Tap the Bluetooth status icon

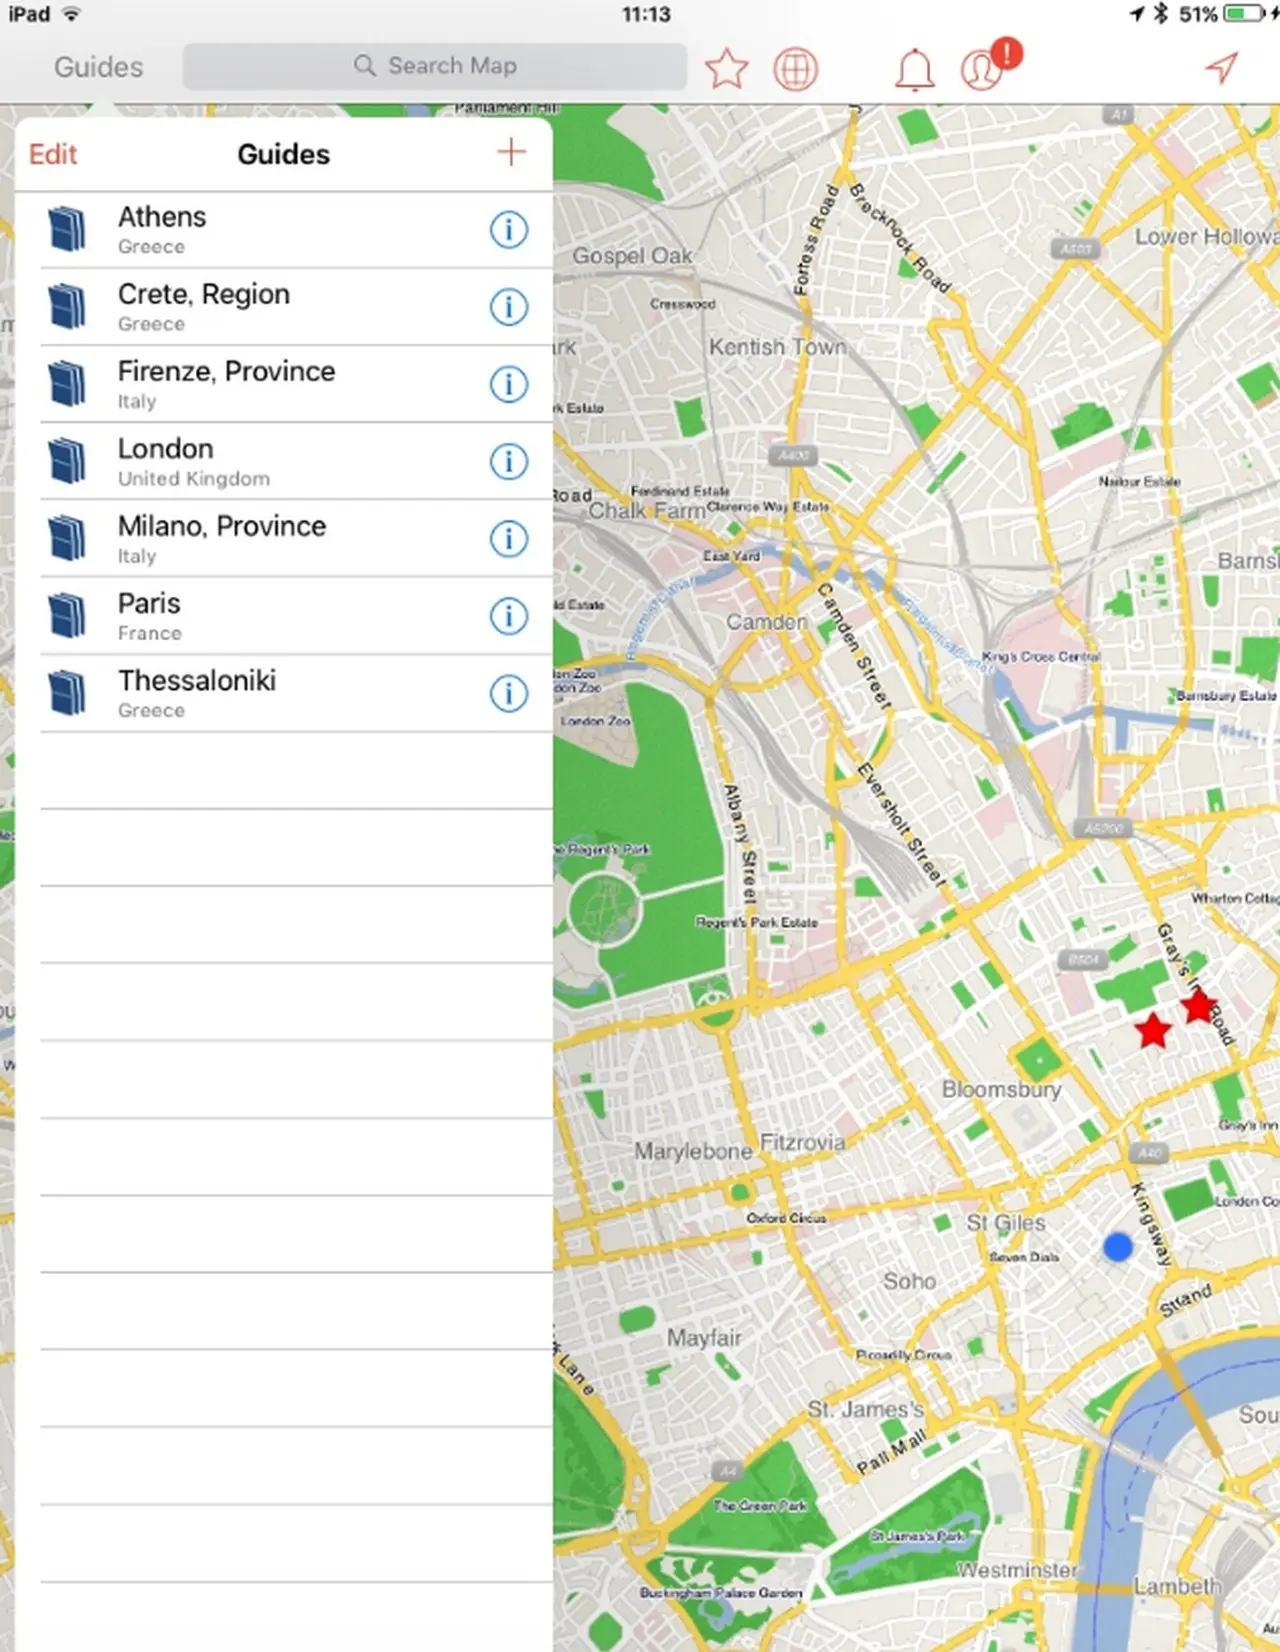pos(1161,14)
